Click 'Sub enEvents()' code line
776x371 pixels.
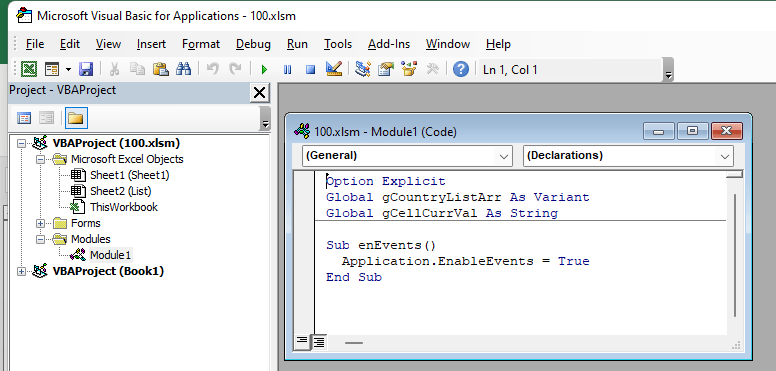click(381, 245)
